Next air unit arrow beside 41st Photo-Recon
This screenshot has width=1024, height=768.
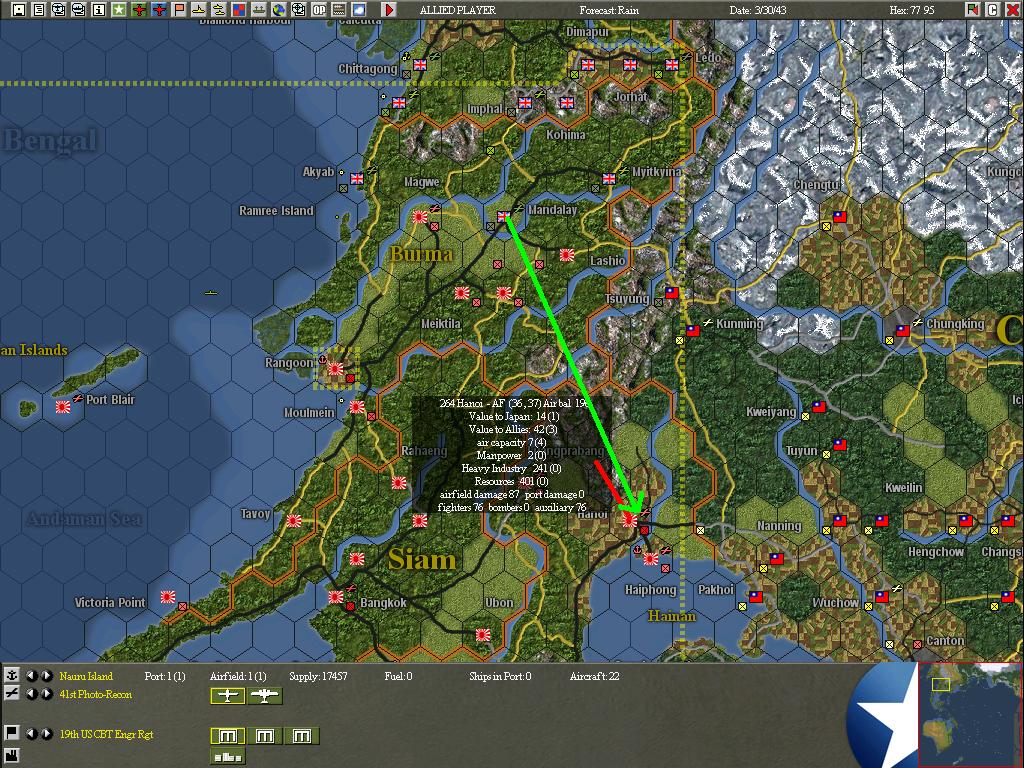click(x=47, y=694)
